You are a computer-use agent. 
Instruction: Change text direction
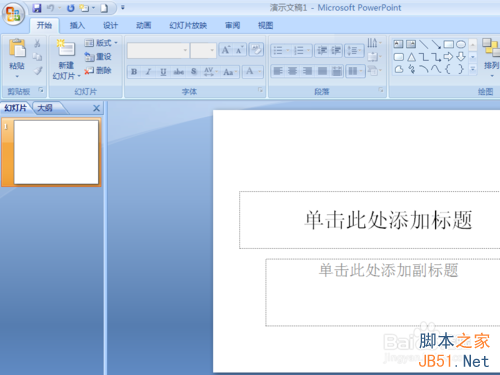point(374,43)
